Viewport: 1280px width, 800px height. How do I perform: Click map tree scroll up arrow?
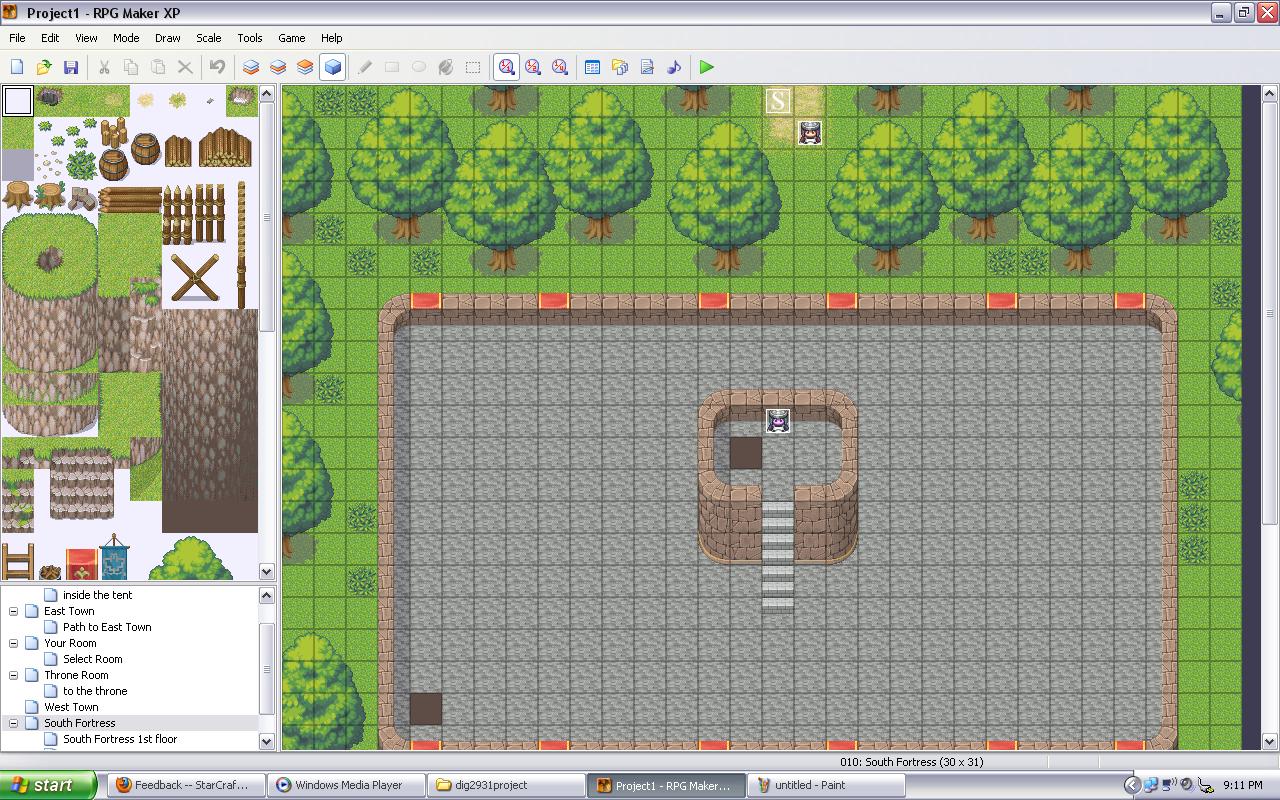[267, 595]
